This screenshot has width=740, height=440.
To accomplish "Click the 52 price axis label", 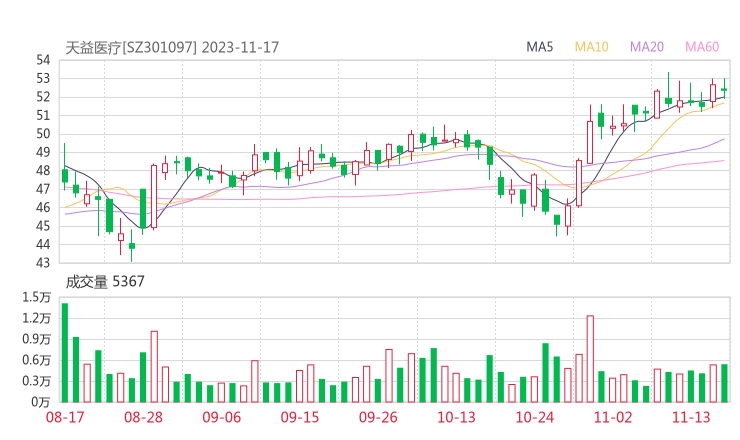I will tap(43, 97).
